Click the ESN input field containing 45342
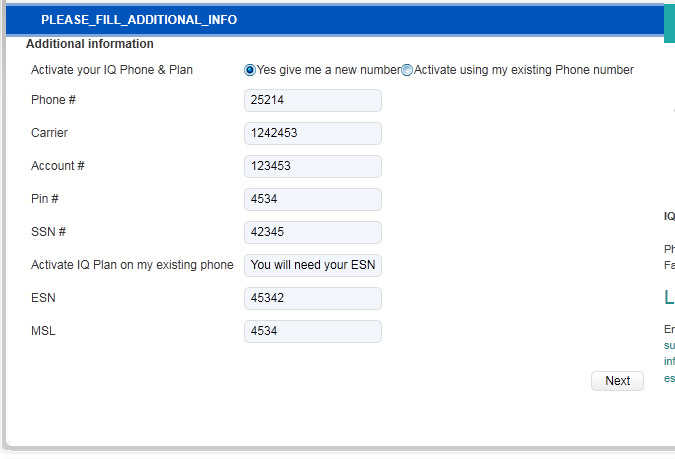Image resolution: width=675 pixels, height=459 pixels. point(312,298)
